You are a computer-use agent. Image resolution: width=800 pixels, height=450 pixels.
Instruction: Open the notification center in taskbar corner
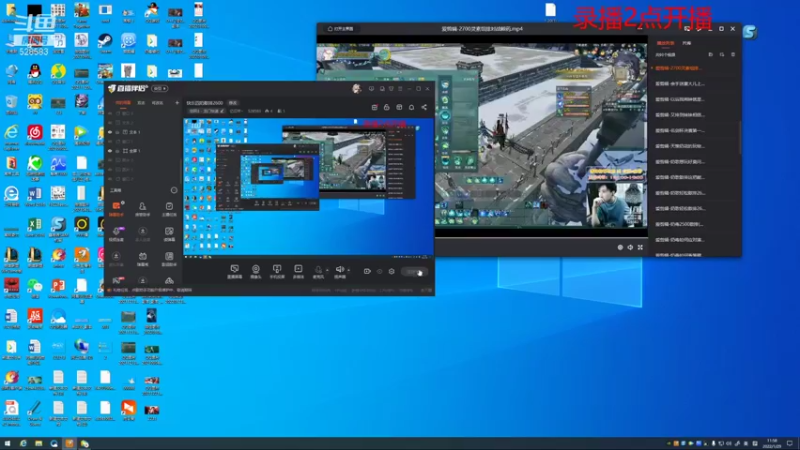click(x=790, y=443)
